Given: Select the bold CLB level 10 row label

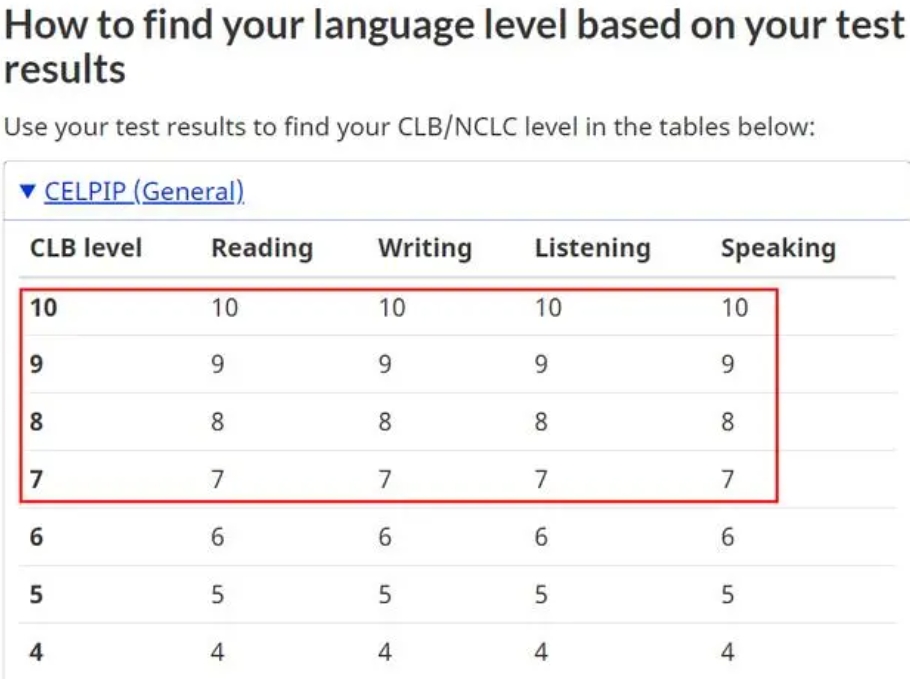Looking at the screenshot, I should tap(43, 308).
